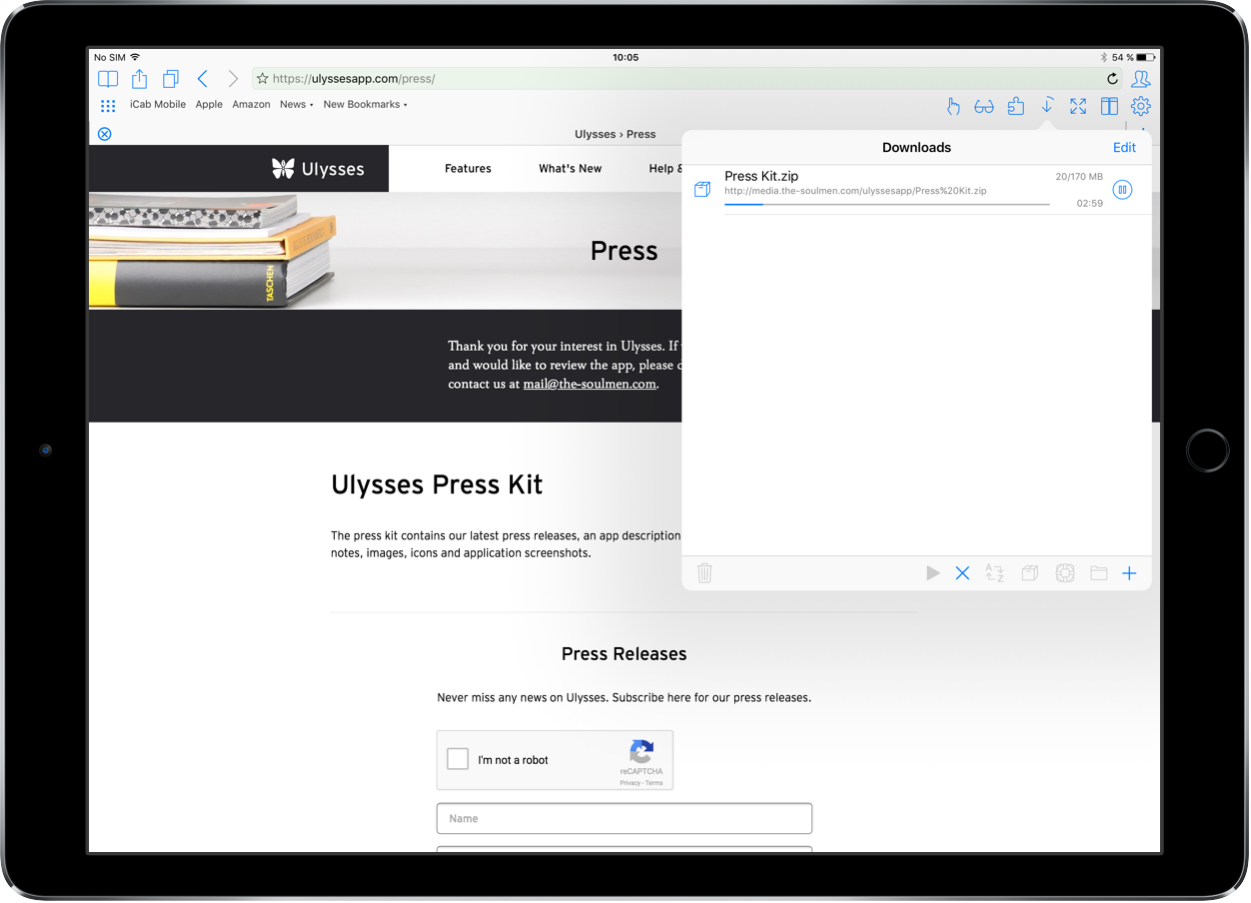Click the URL address bar
This screenshot has width=1251, height=903.
point(686,79)
